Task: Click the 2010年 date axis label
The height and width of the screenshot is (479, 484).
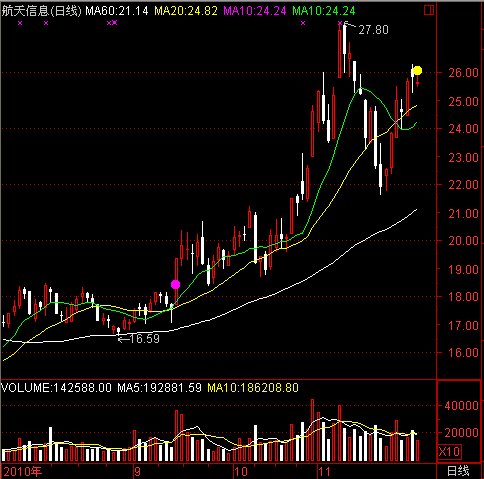Action: point(23,472)
